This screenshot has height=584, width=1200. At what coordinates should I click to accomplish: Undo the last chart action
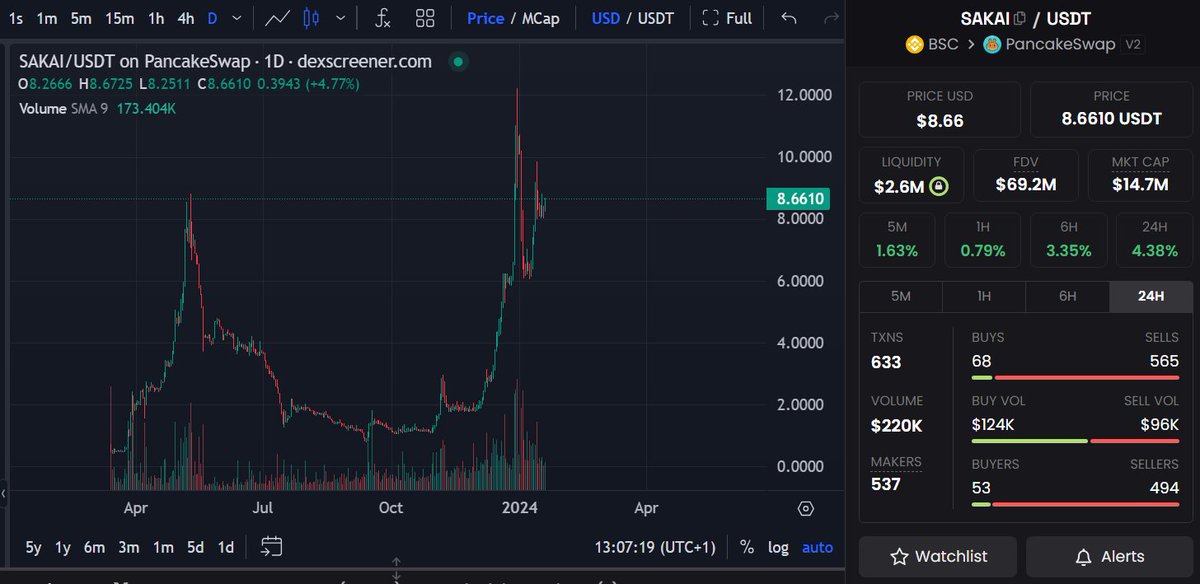coord(789,18)
